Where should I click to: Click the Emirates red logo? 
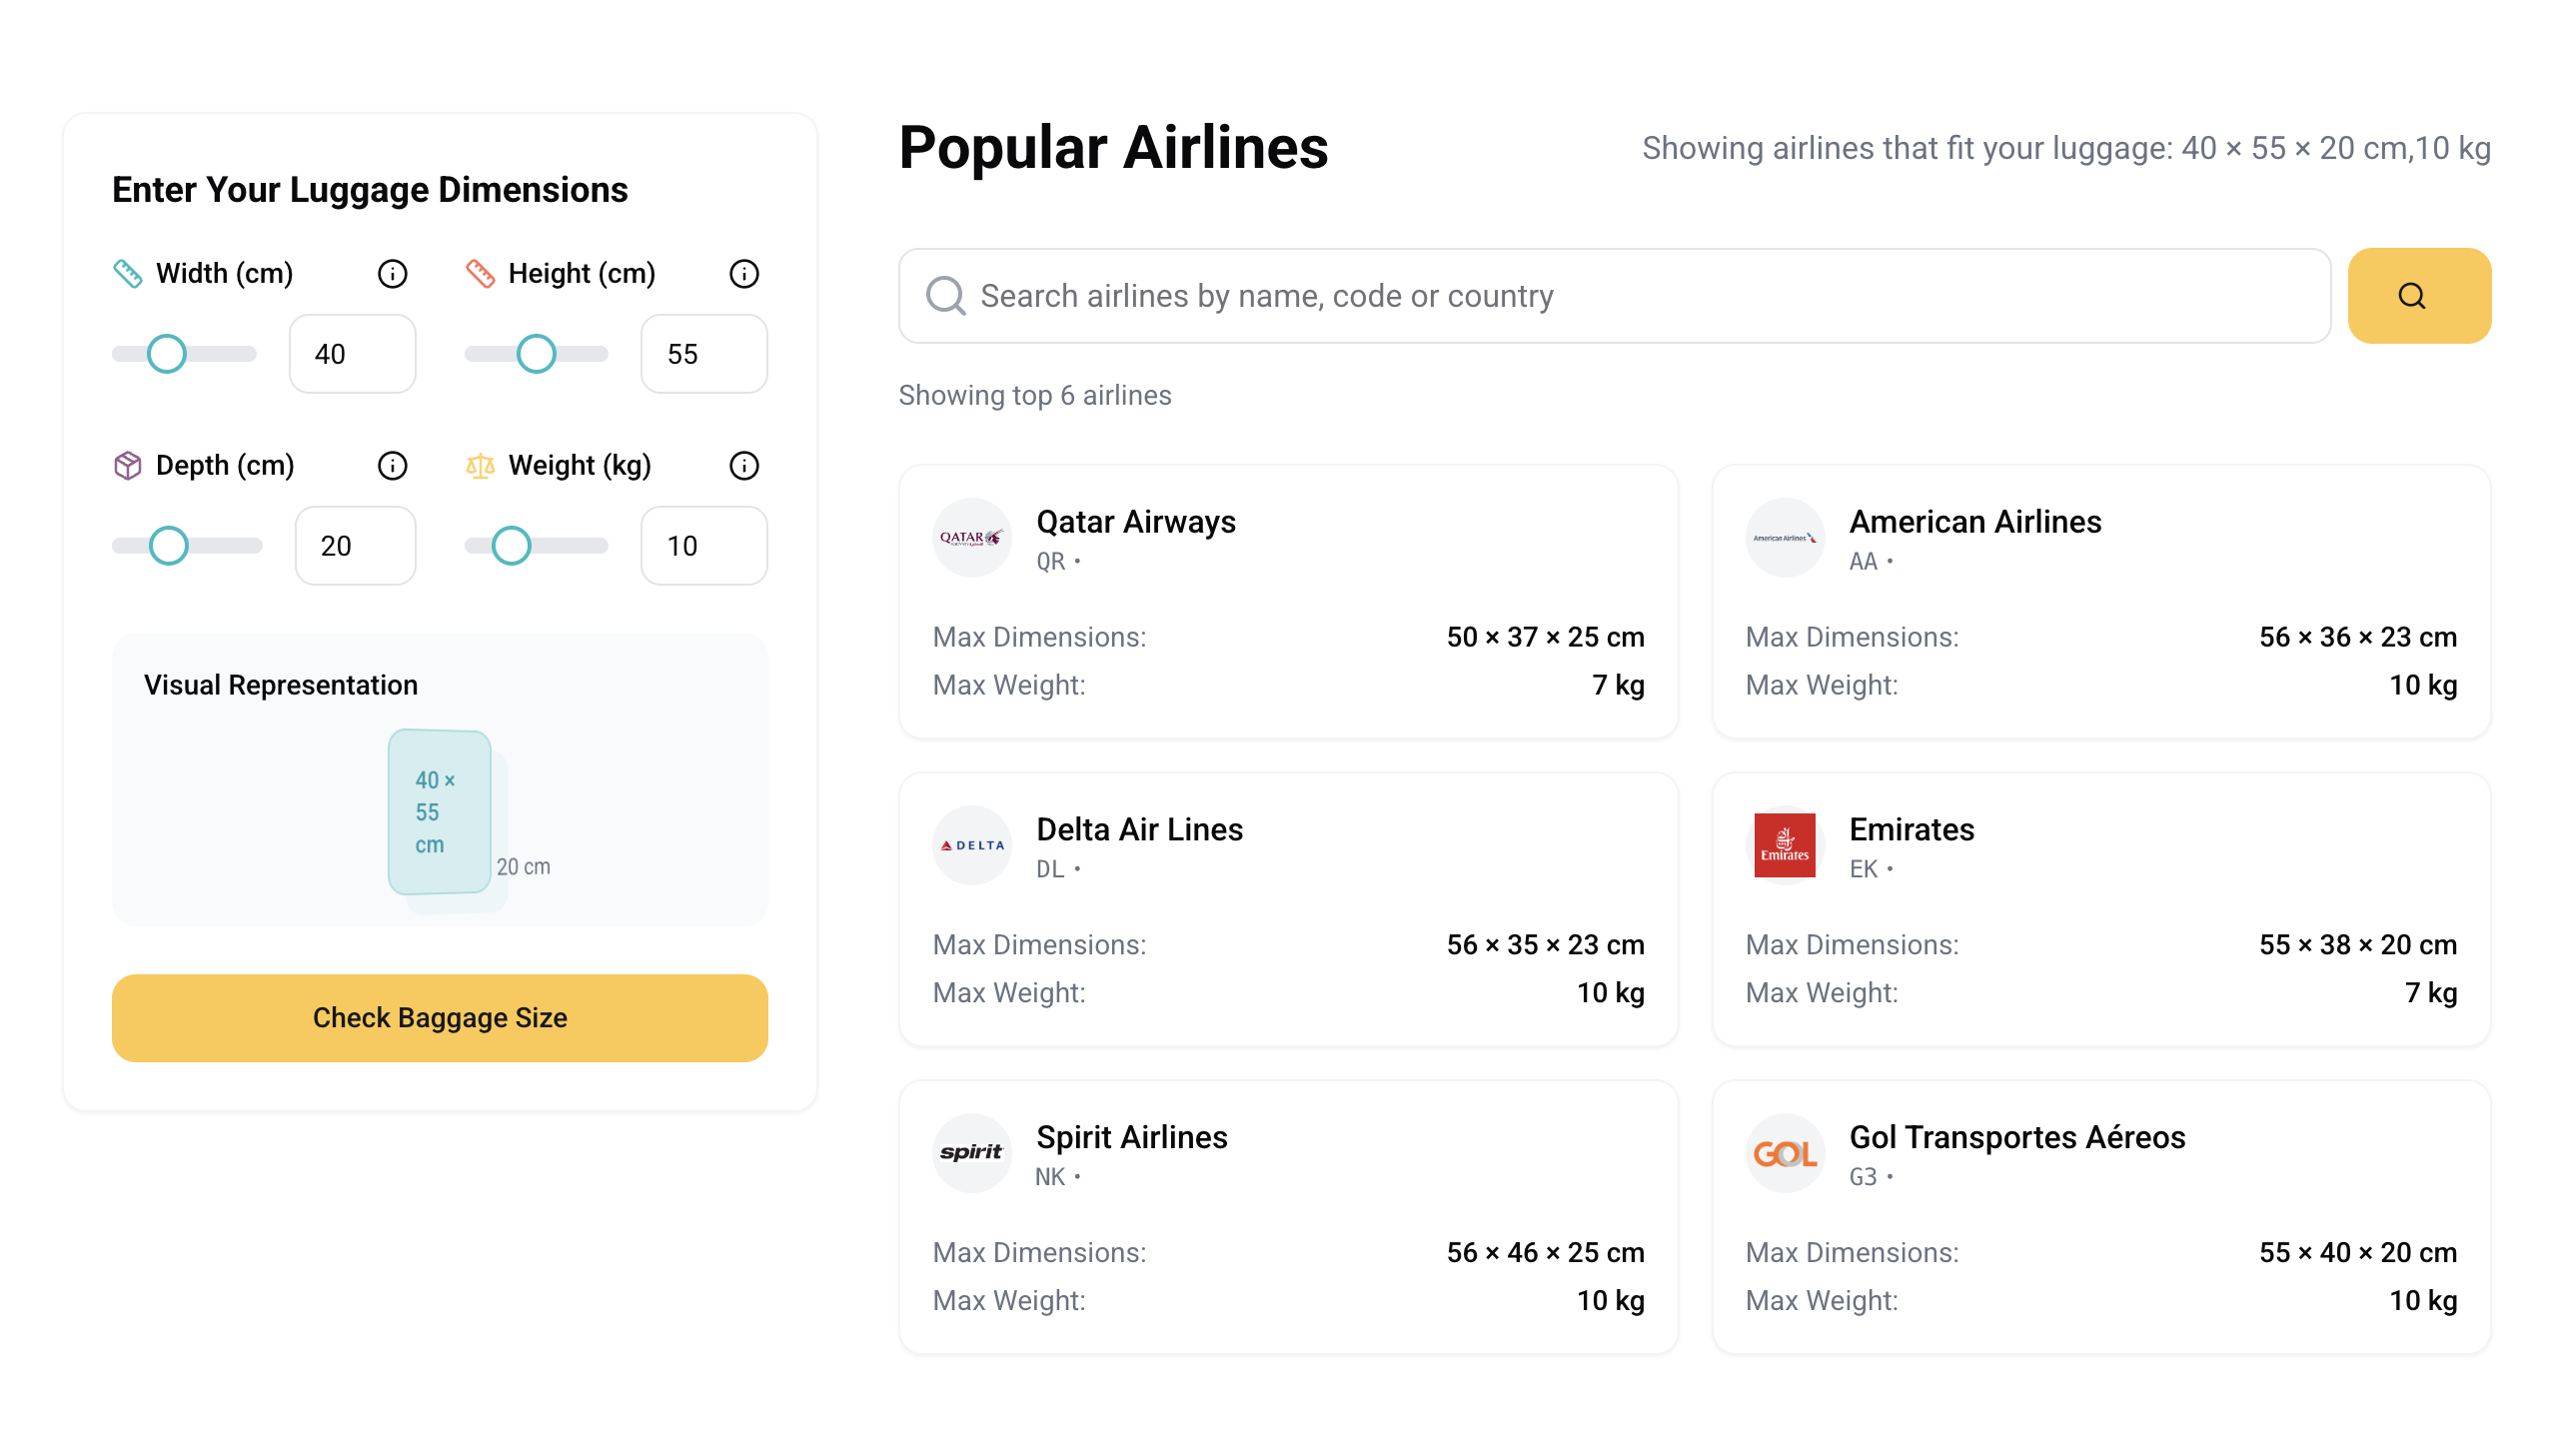(1784, 845)
